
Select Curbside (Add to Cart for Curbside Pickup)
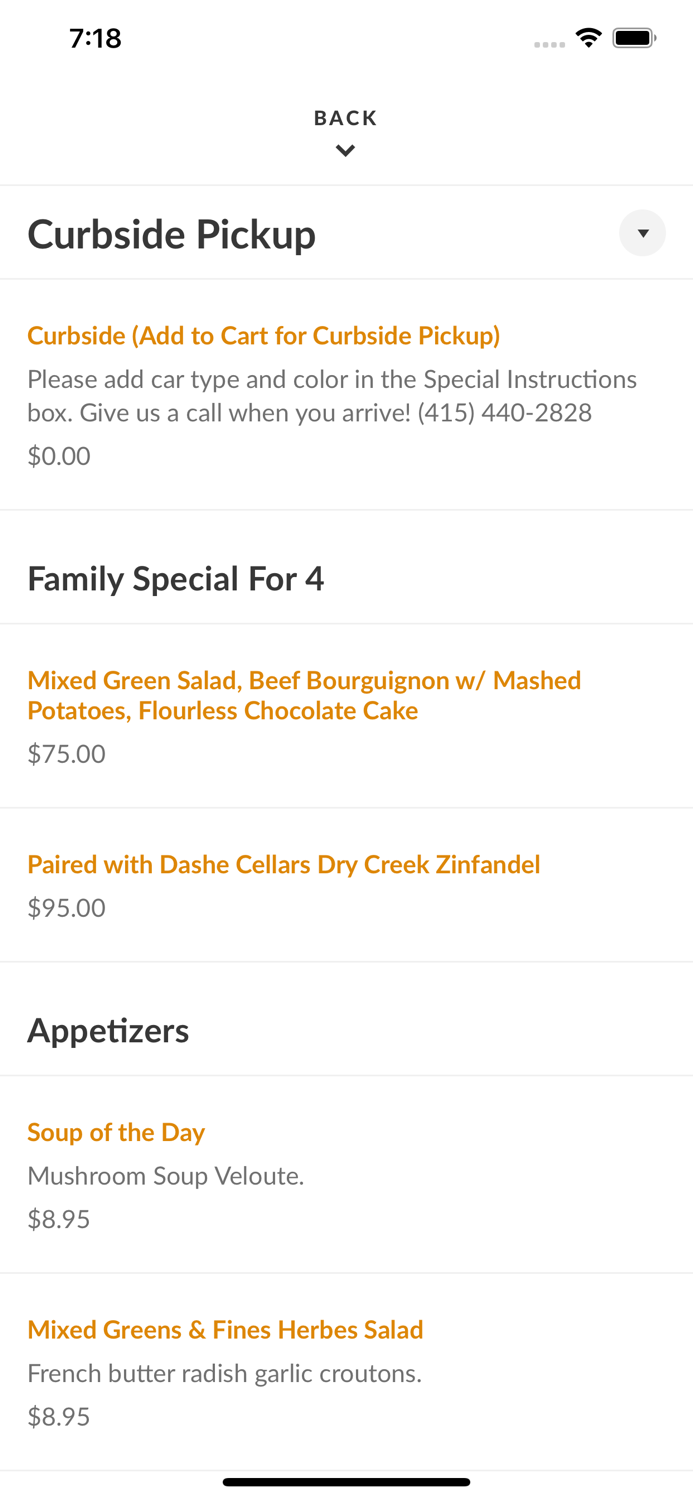263,336
